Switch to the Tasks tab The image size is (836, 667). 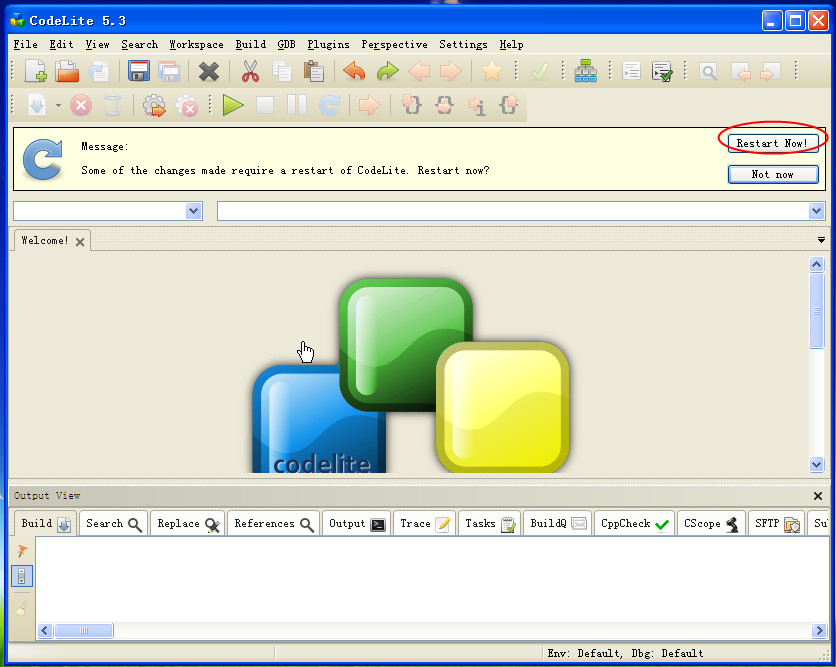click(x=489, y=524)
